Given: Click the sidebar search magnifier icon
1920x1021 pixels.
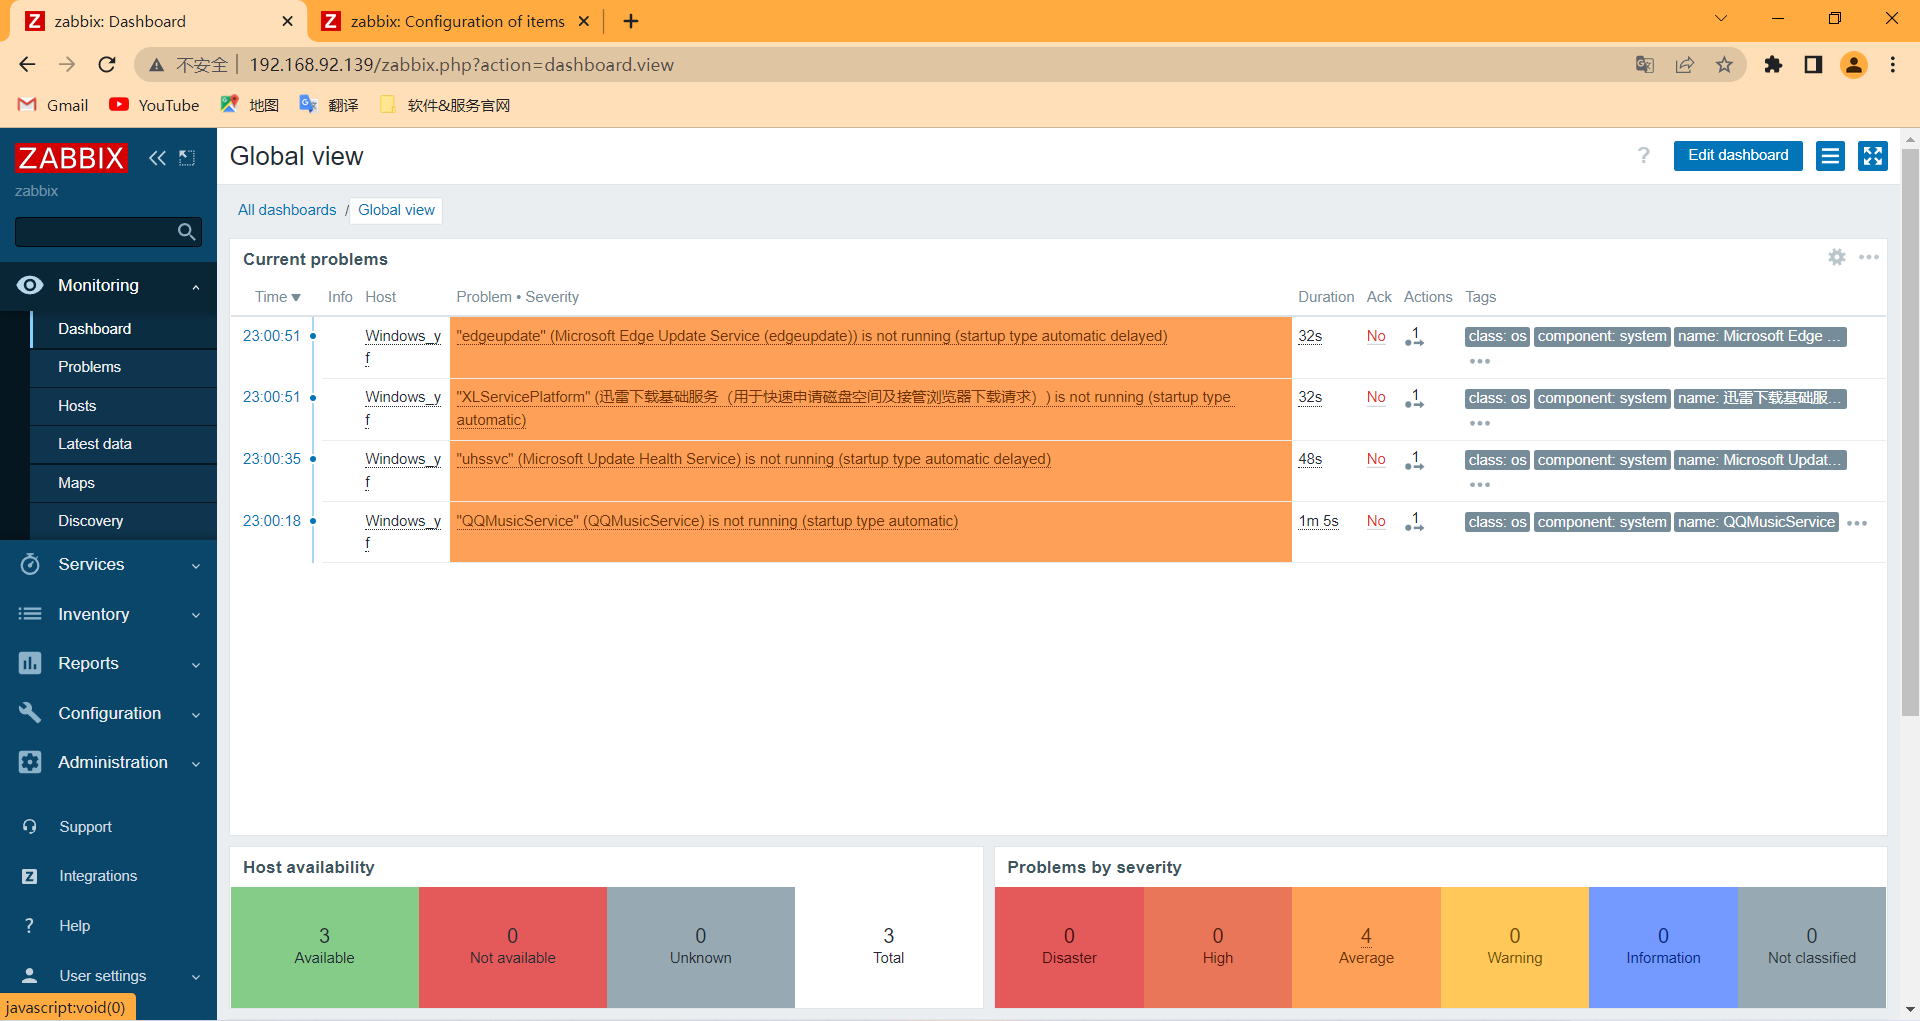Looking at the screenshot, I should point(186,232).
